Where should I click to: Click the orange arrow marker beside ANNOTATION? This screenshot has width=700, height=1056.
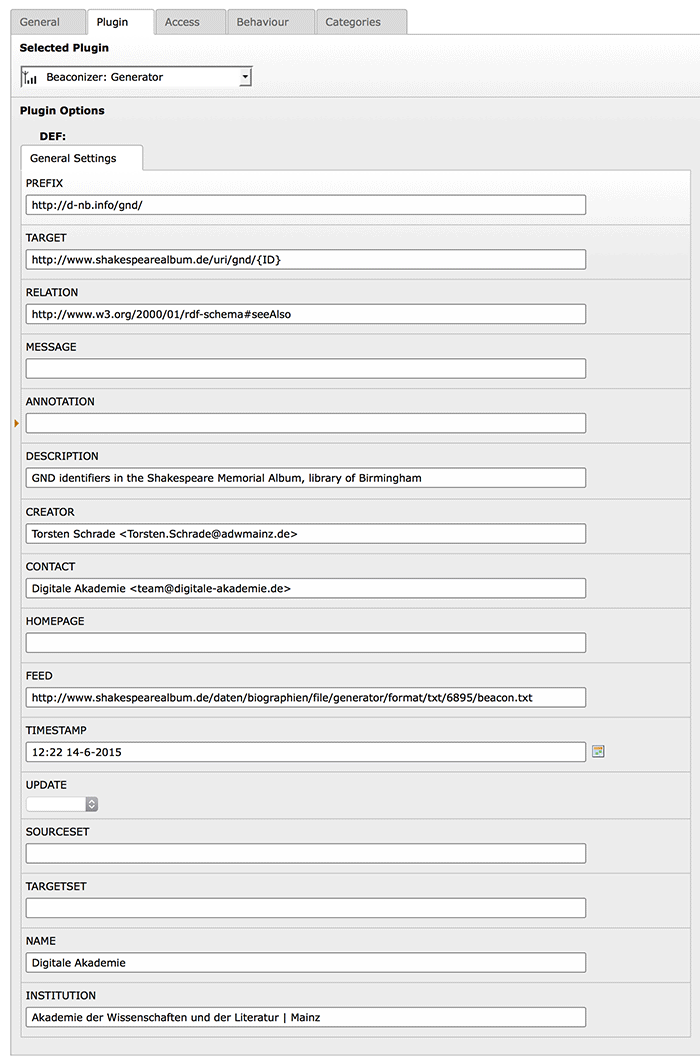click(17, 424)
